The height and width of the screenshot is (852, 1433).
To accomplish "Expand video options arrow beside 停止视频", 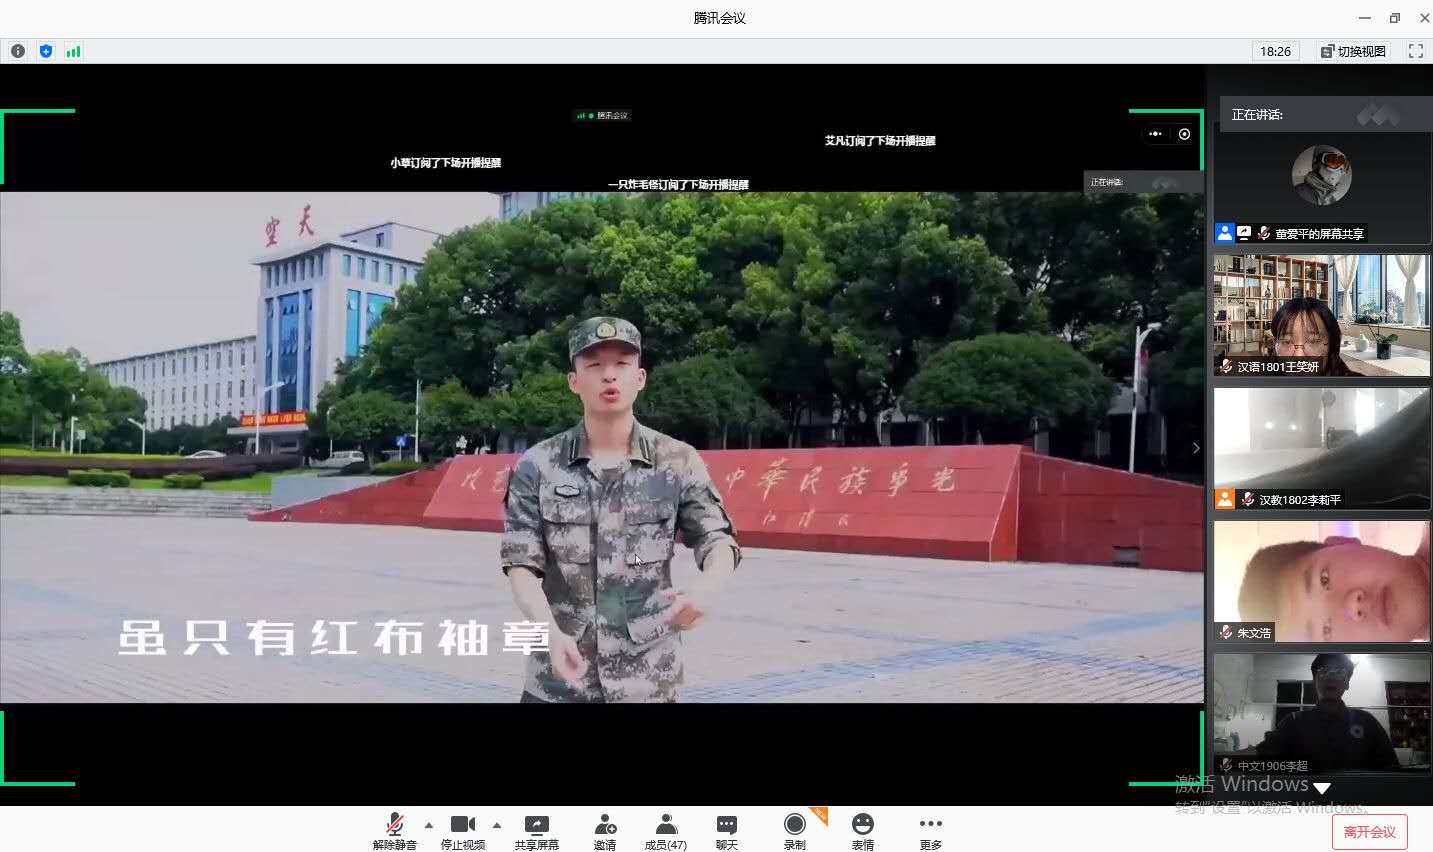I will [497, 825].
